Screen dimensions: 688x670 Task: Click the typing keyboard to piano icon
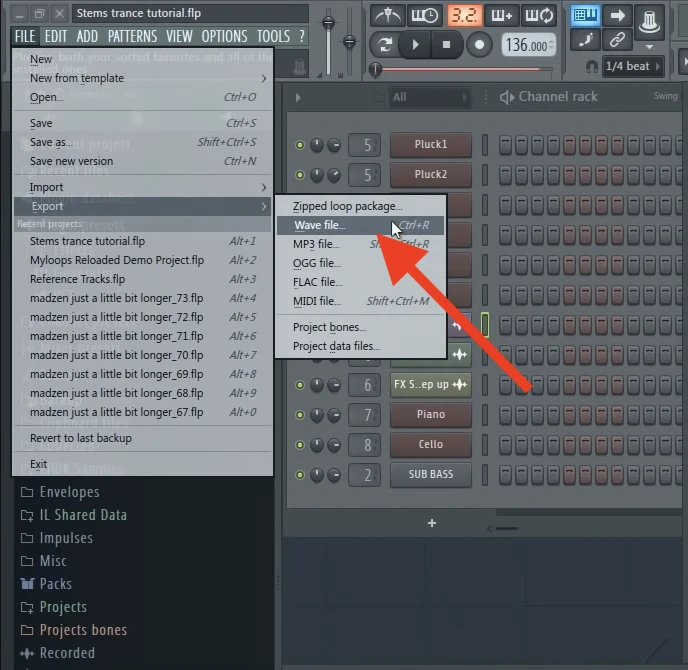[585, 15]
